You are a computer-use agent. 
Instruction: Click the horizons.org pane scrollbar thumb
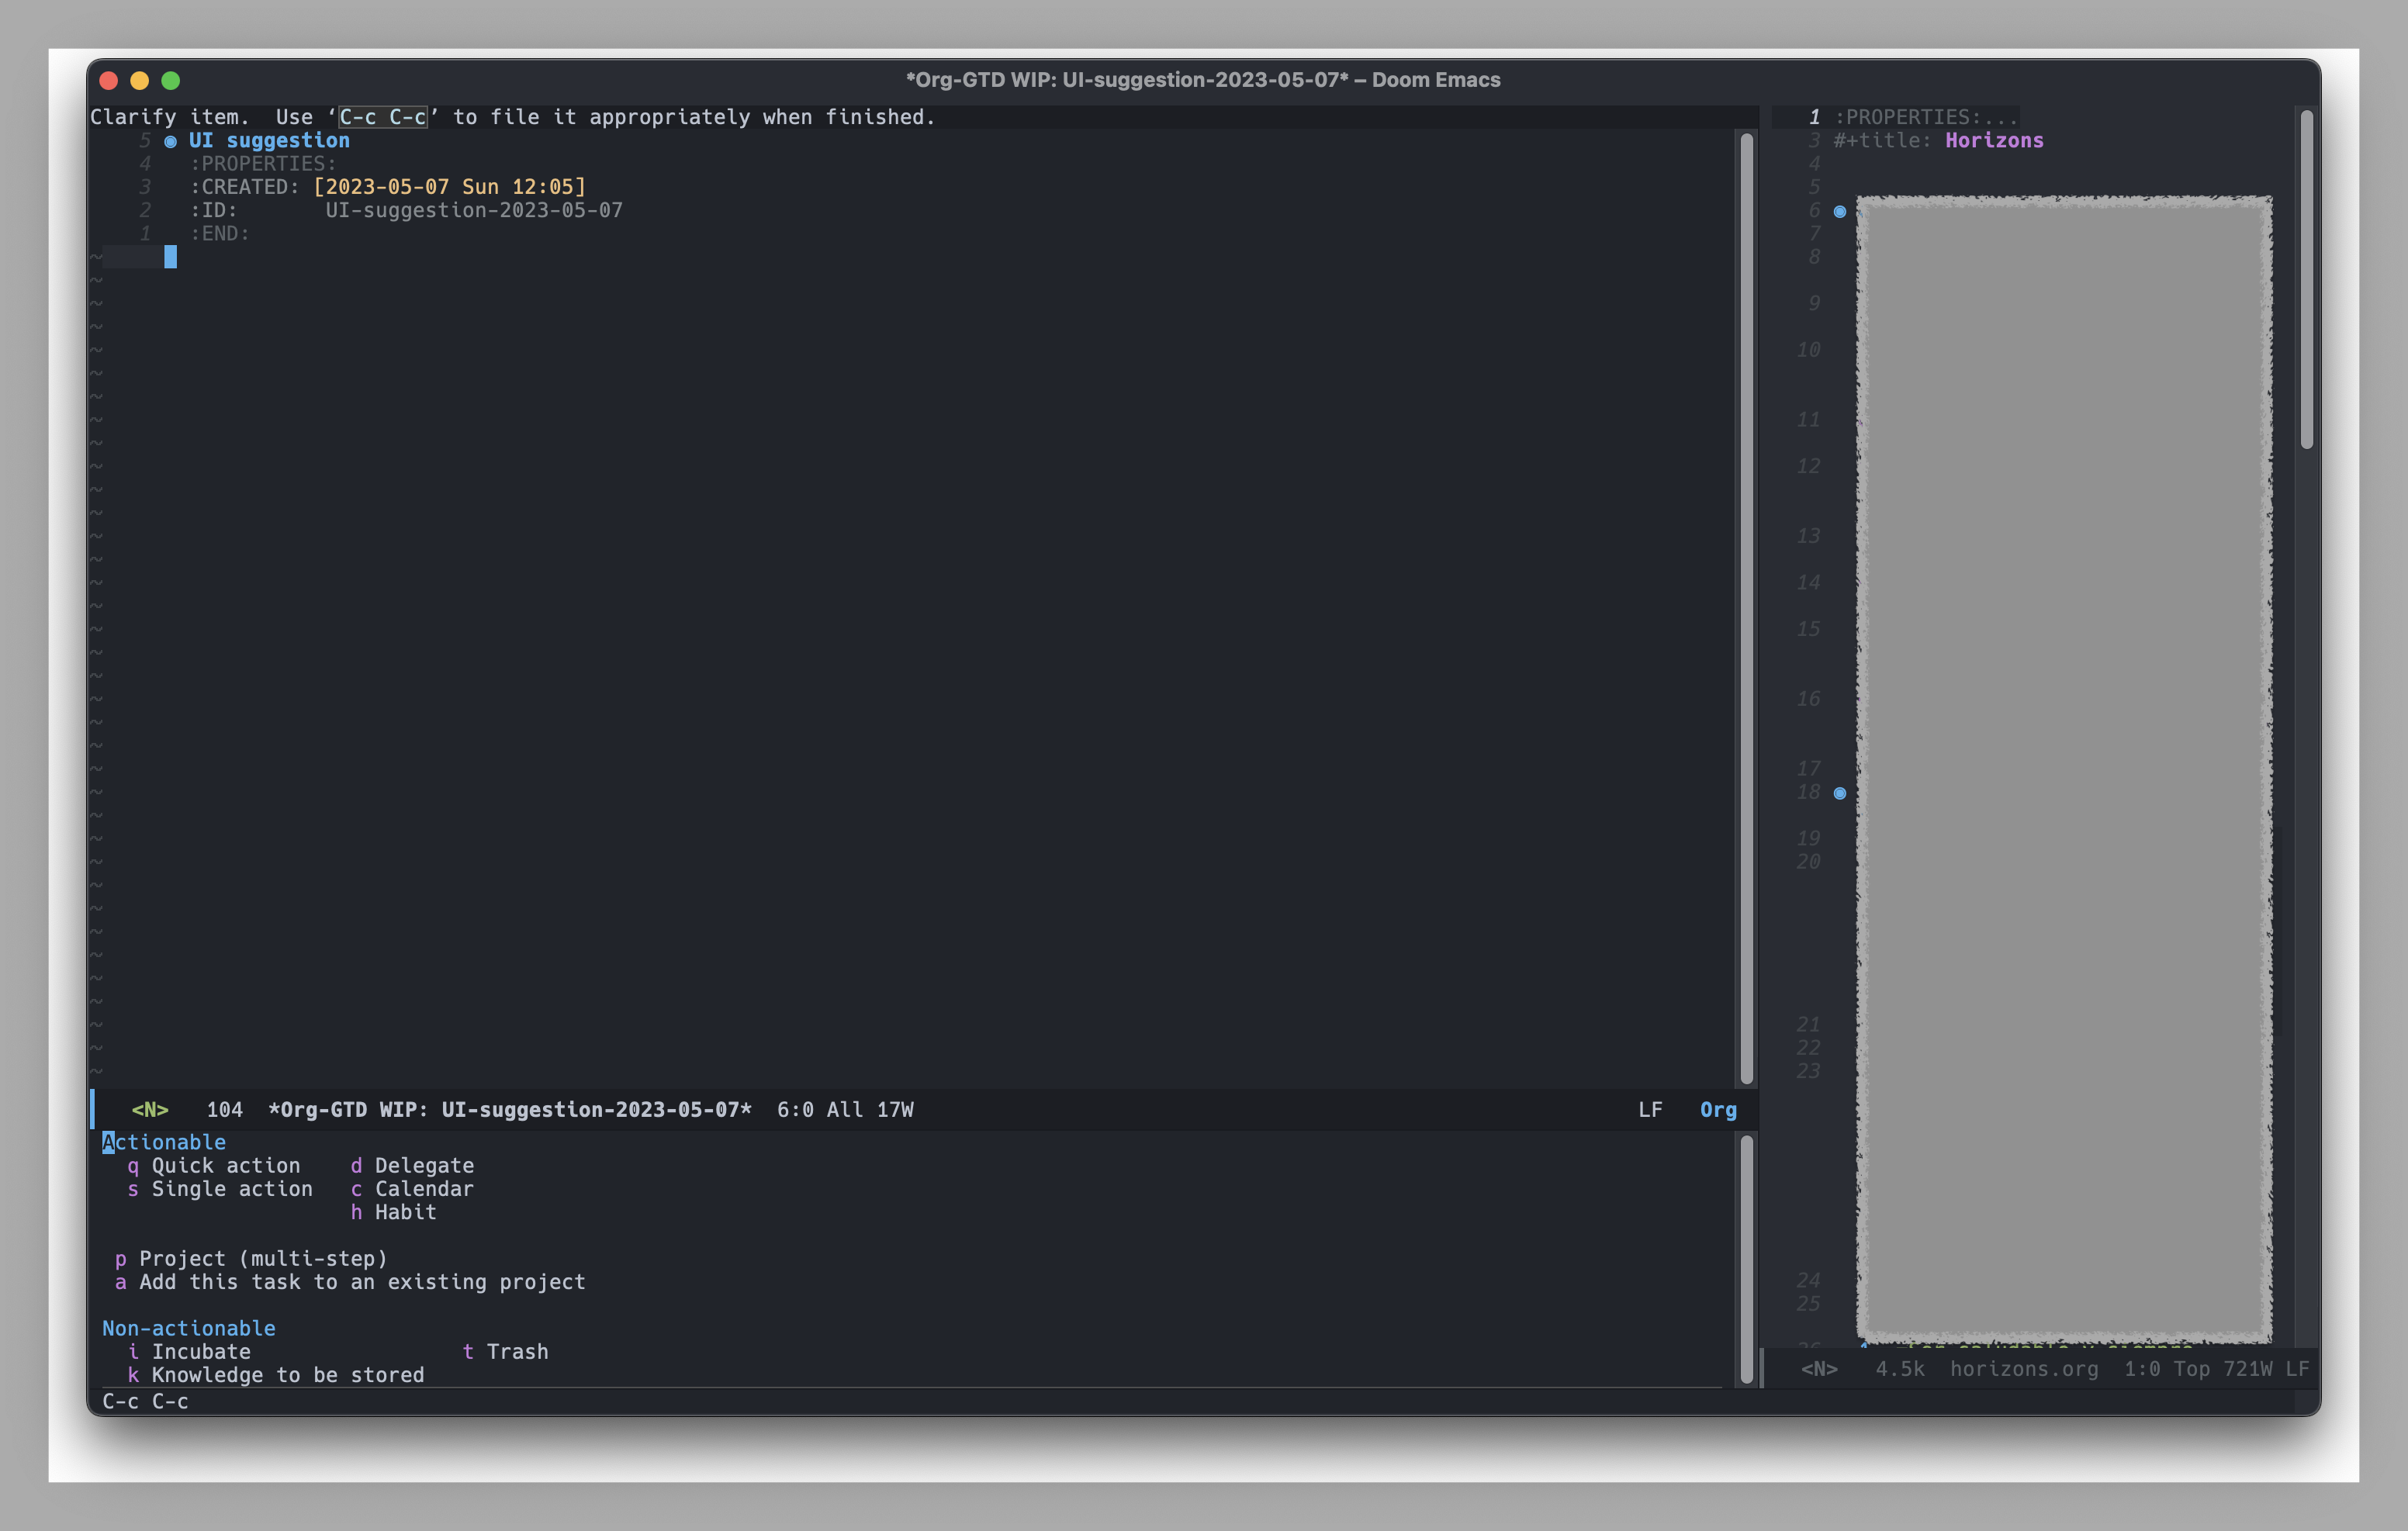2306,280
